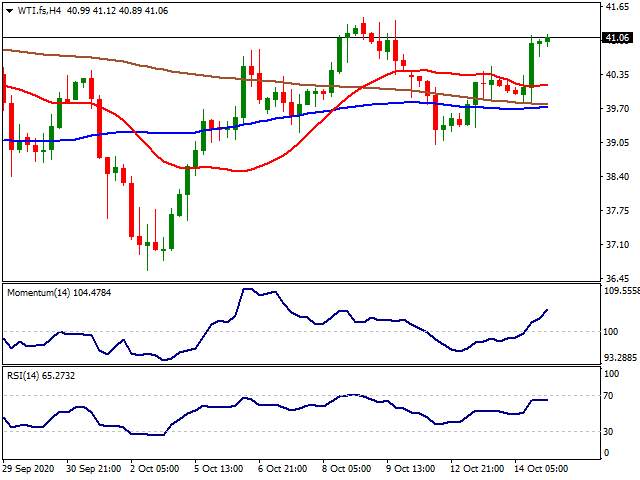Click the chart dropdown triangle beside WTI.fs
Screen dimensions: 640x480
coord(9,11)
